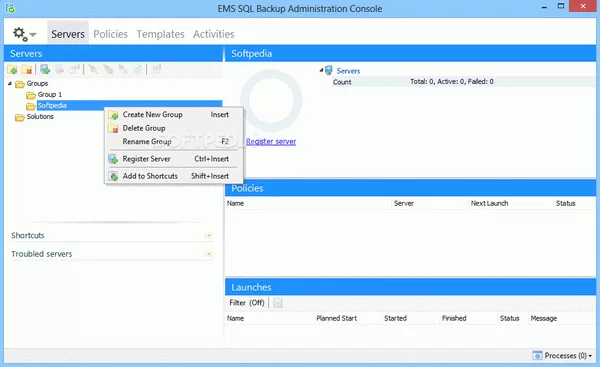Image resolution: width=600 pixels, height=367 pixels.
Task: Click the Troubled servers label
Action: [41, 254]
